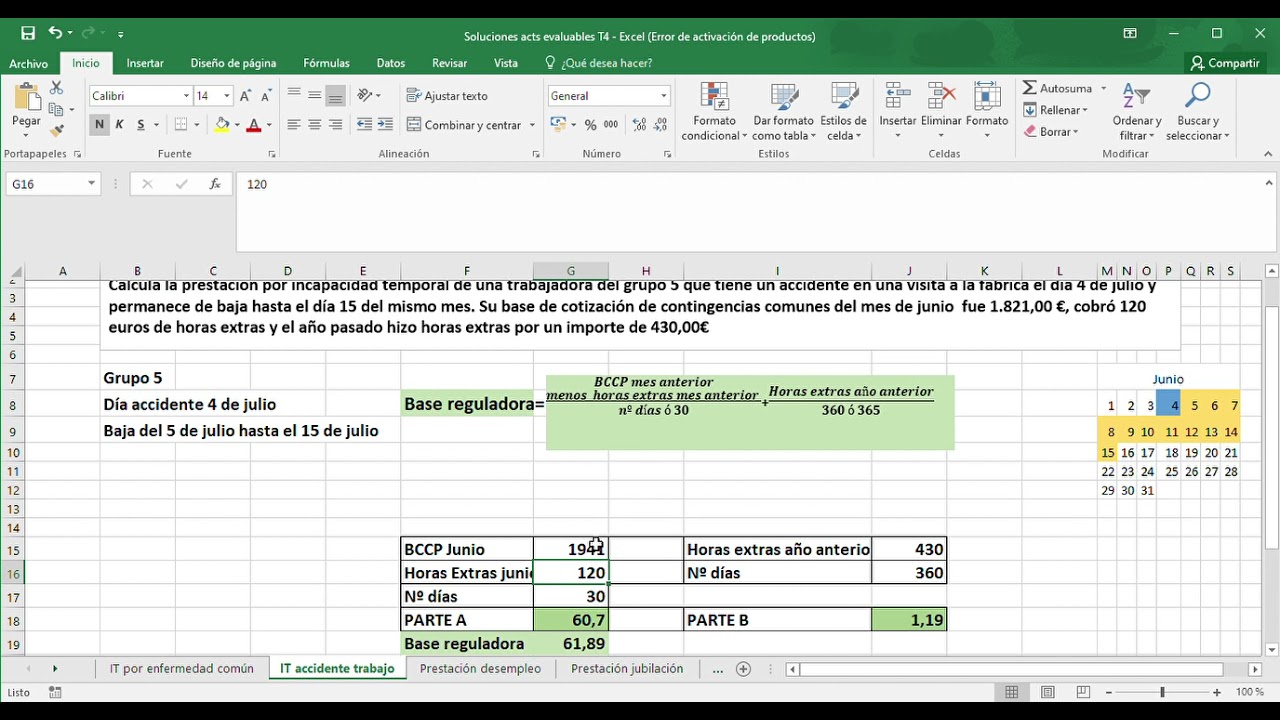Toggle bold (N) formatting
Screen dimensions: 1280x720
tap(99, 125)
